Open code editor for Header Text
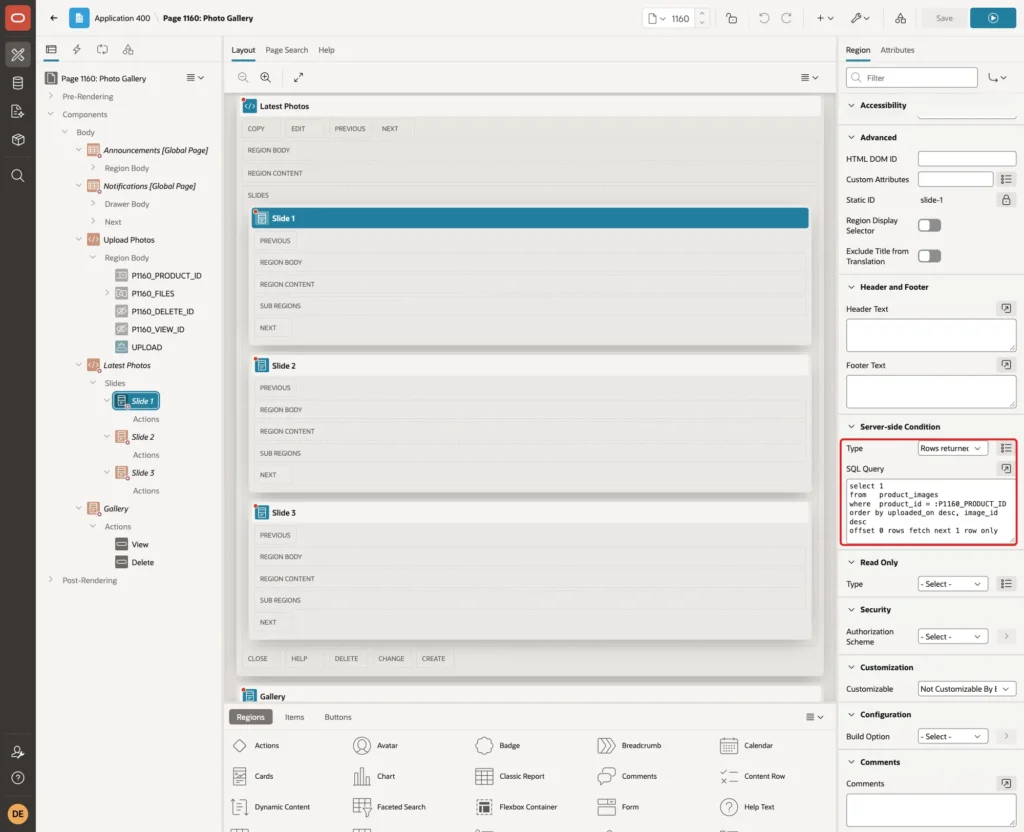Screen dimensions: 1024x832 pos(1006,308)
